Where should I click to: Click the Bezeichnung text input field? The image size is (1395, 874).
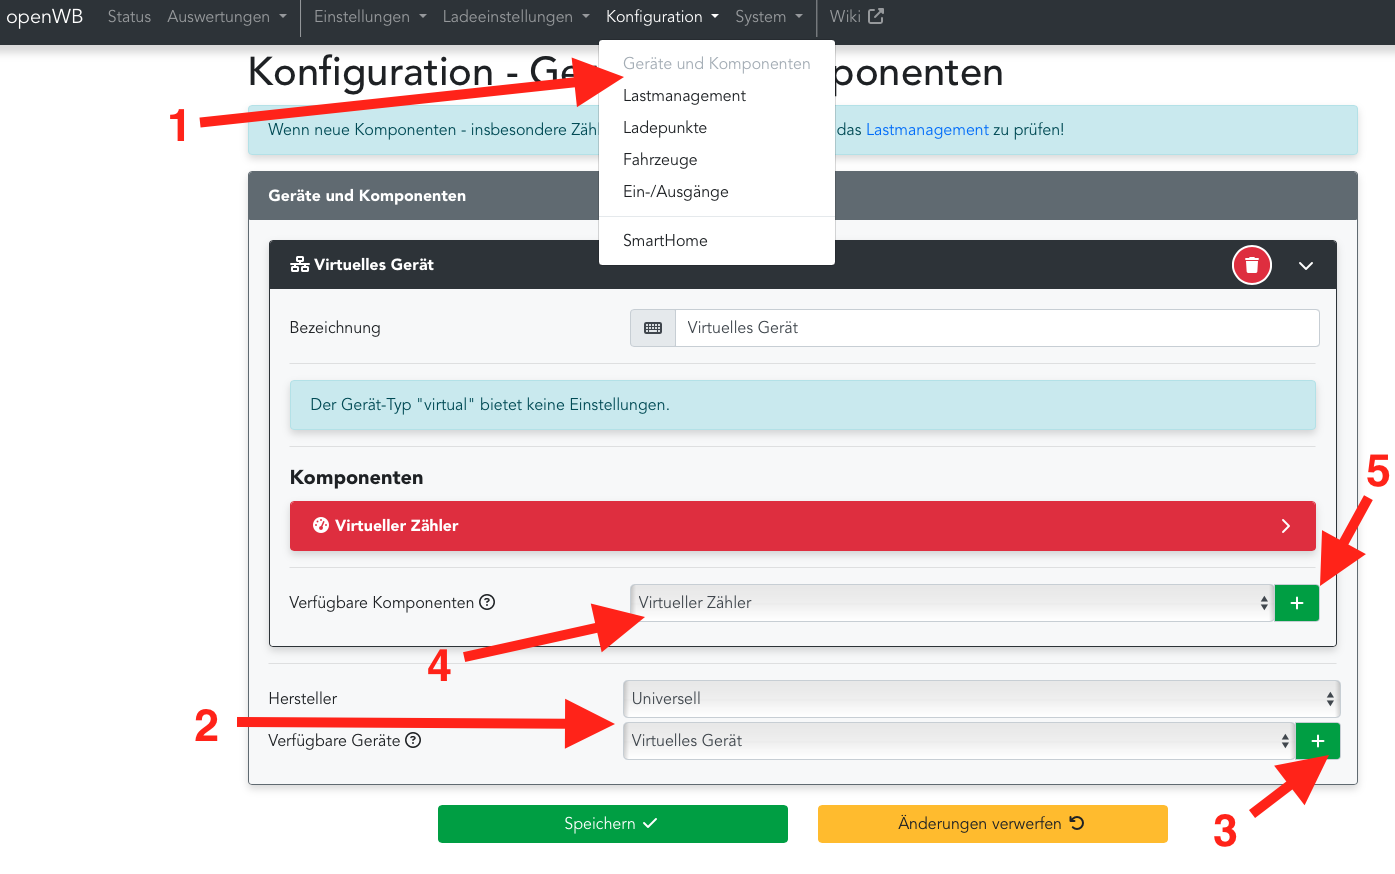(996, 328)
